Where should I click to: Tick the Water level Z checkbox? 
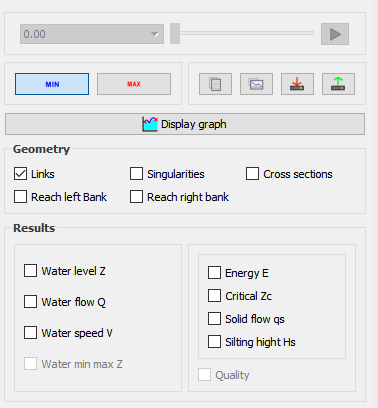[x=30, y=271]
